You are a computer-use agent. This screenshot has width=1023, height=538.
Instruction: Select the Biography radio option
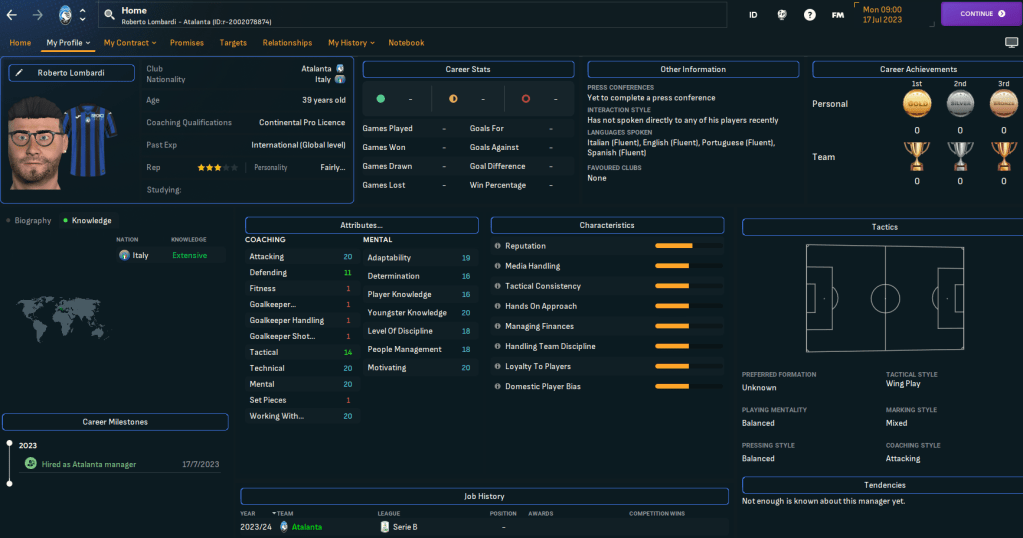28,220
